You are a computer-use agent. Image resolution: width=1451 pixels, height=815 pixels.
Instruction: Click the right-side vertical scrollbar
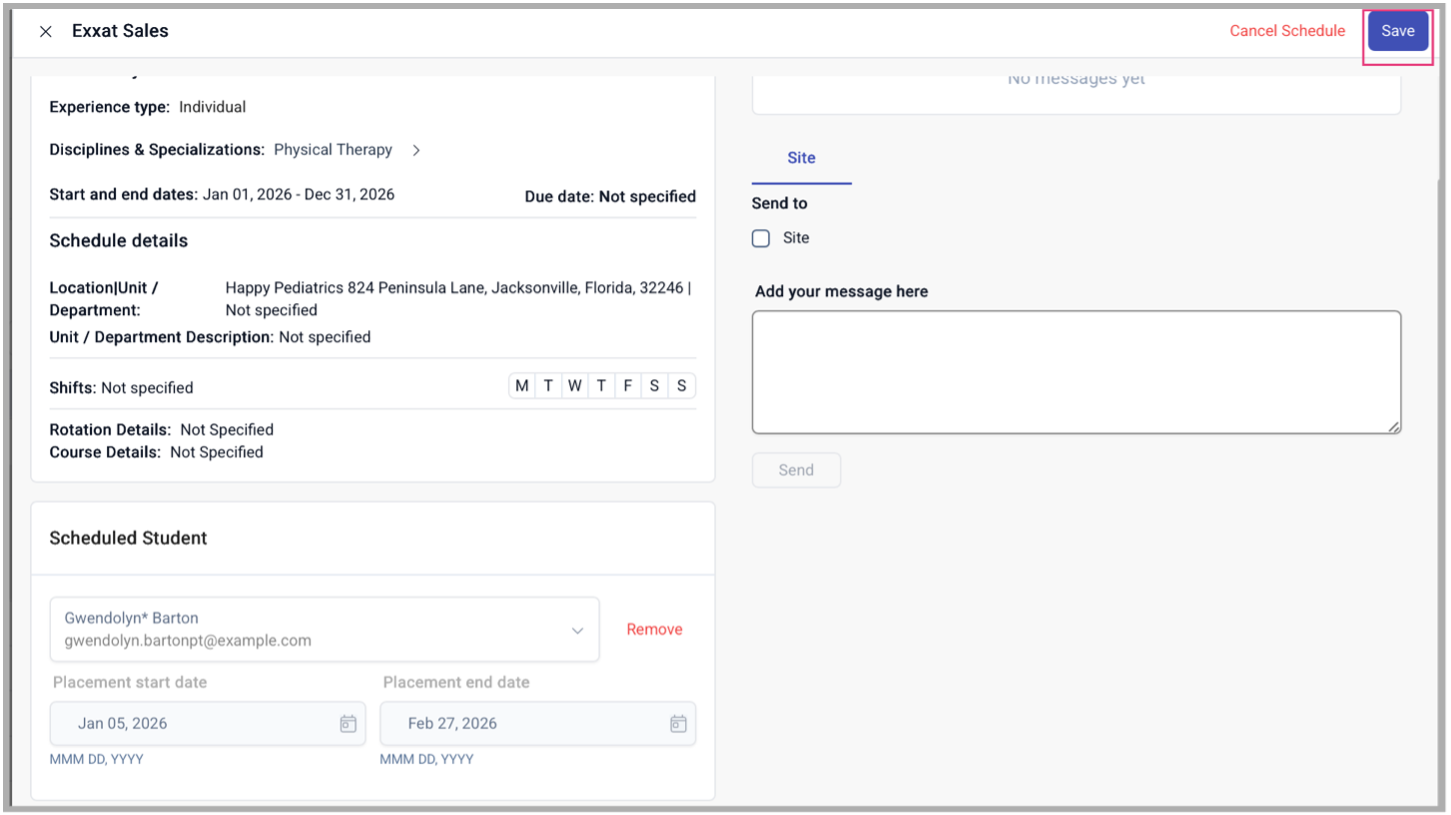(1440, 400)
